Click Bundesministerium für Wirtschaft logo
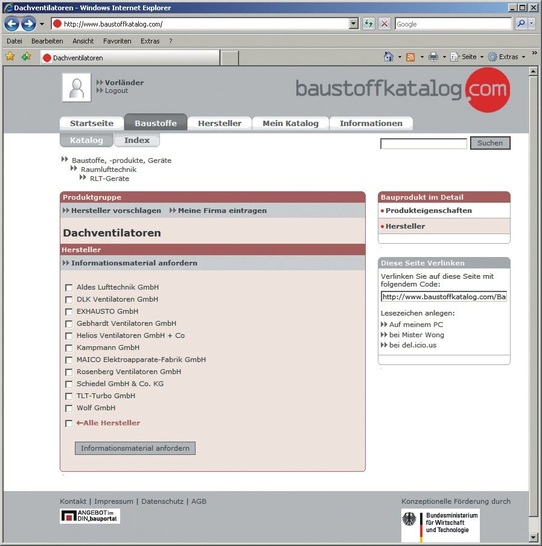Screen dimensions: 542x546 coord(440,525)
